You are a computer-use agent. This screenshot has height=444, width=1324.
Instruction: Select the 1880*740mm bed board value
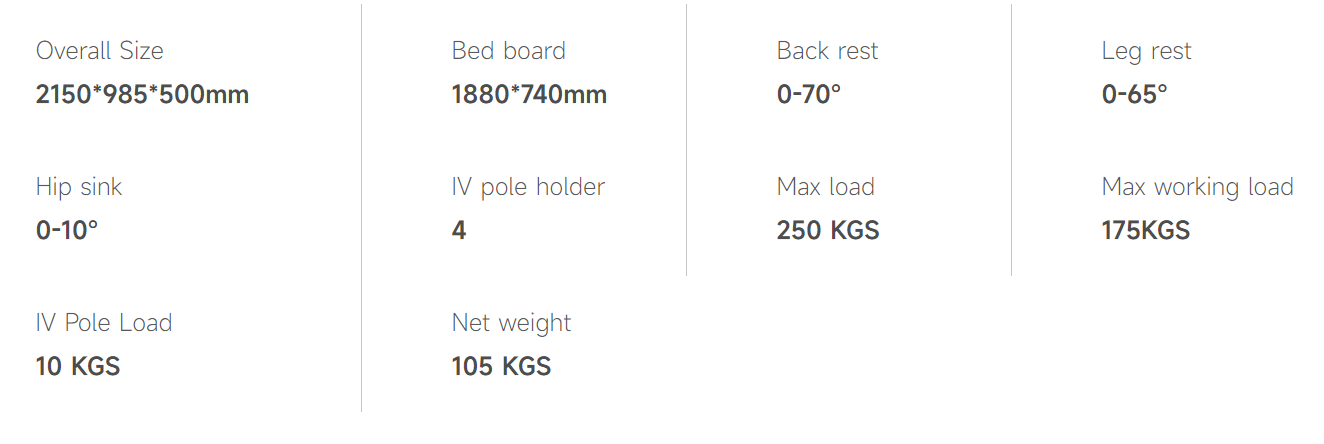529,95
